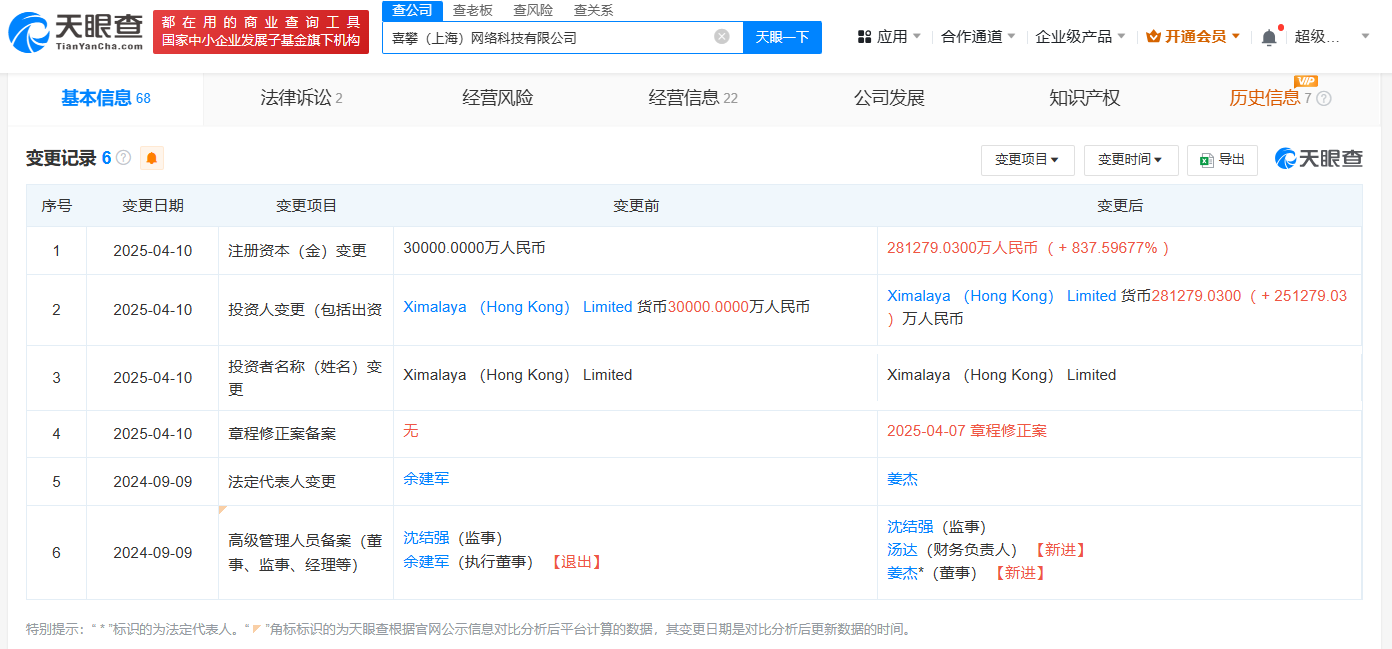Open 余建军 link in 法定代表人变更 row

click(426, 479)
